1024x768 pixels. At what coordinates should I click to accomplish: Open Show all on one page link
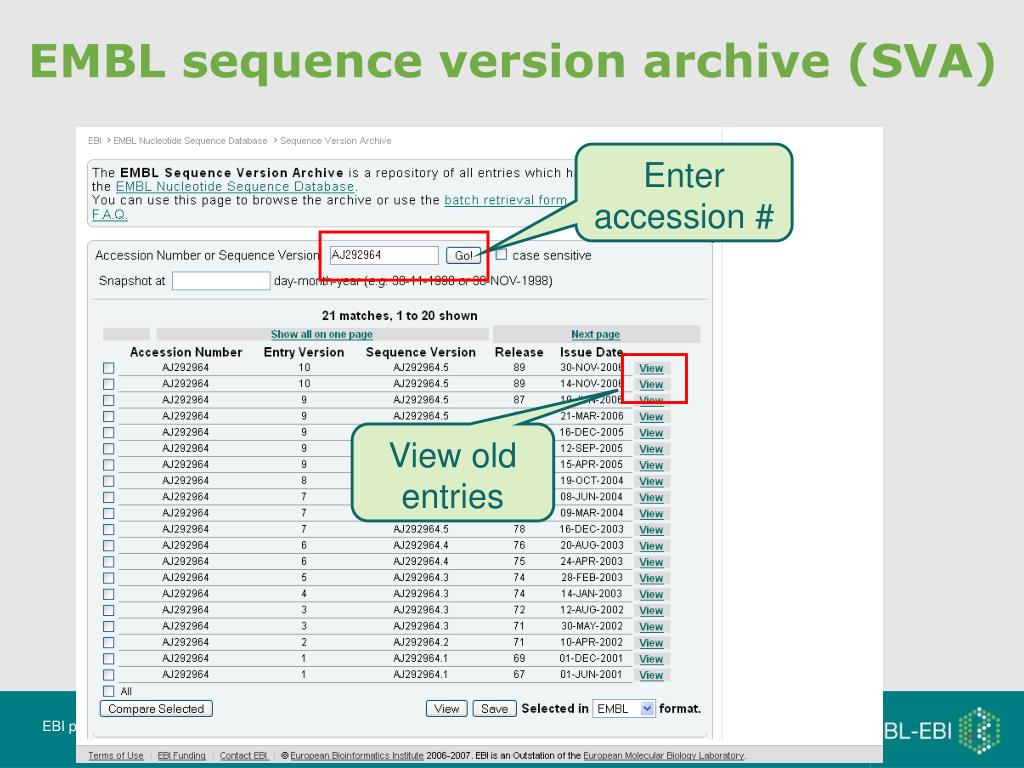[321, 334]
